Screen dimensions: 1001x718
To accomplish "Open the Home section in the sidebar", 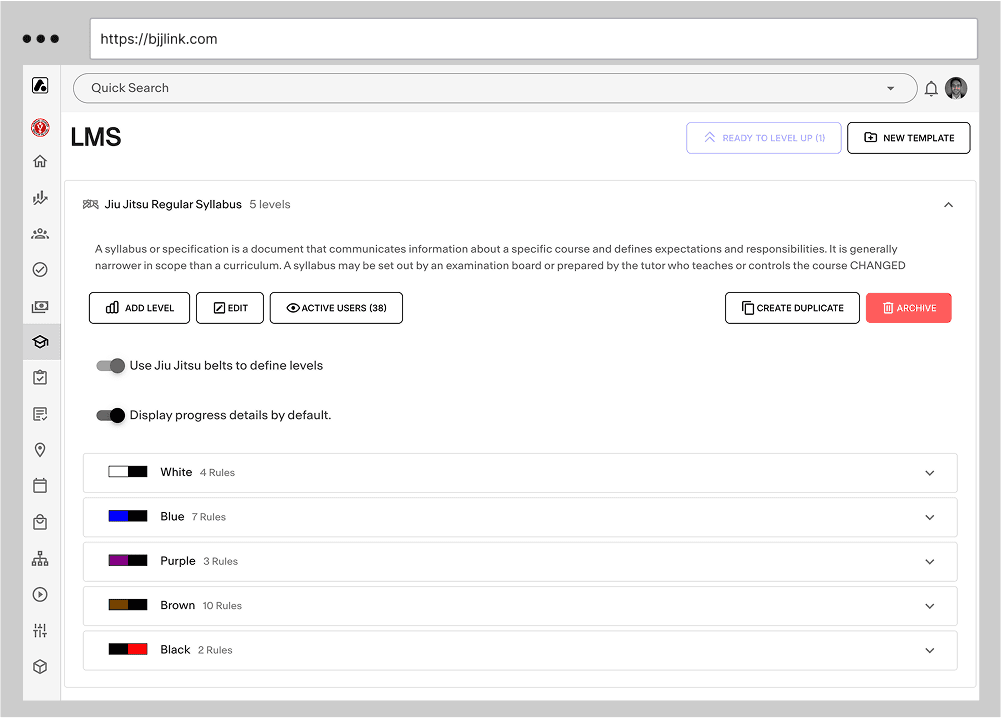I will click(40, 161).
